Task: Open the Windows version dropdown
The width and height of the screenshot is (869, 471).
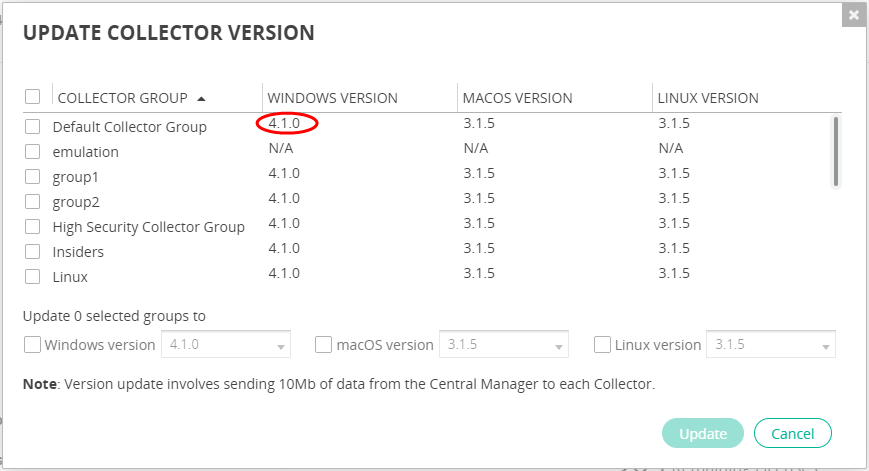Action: [x=226, y=345]
